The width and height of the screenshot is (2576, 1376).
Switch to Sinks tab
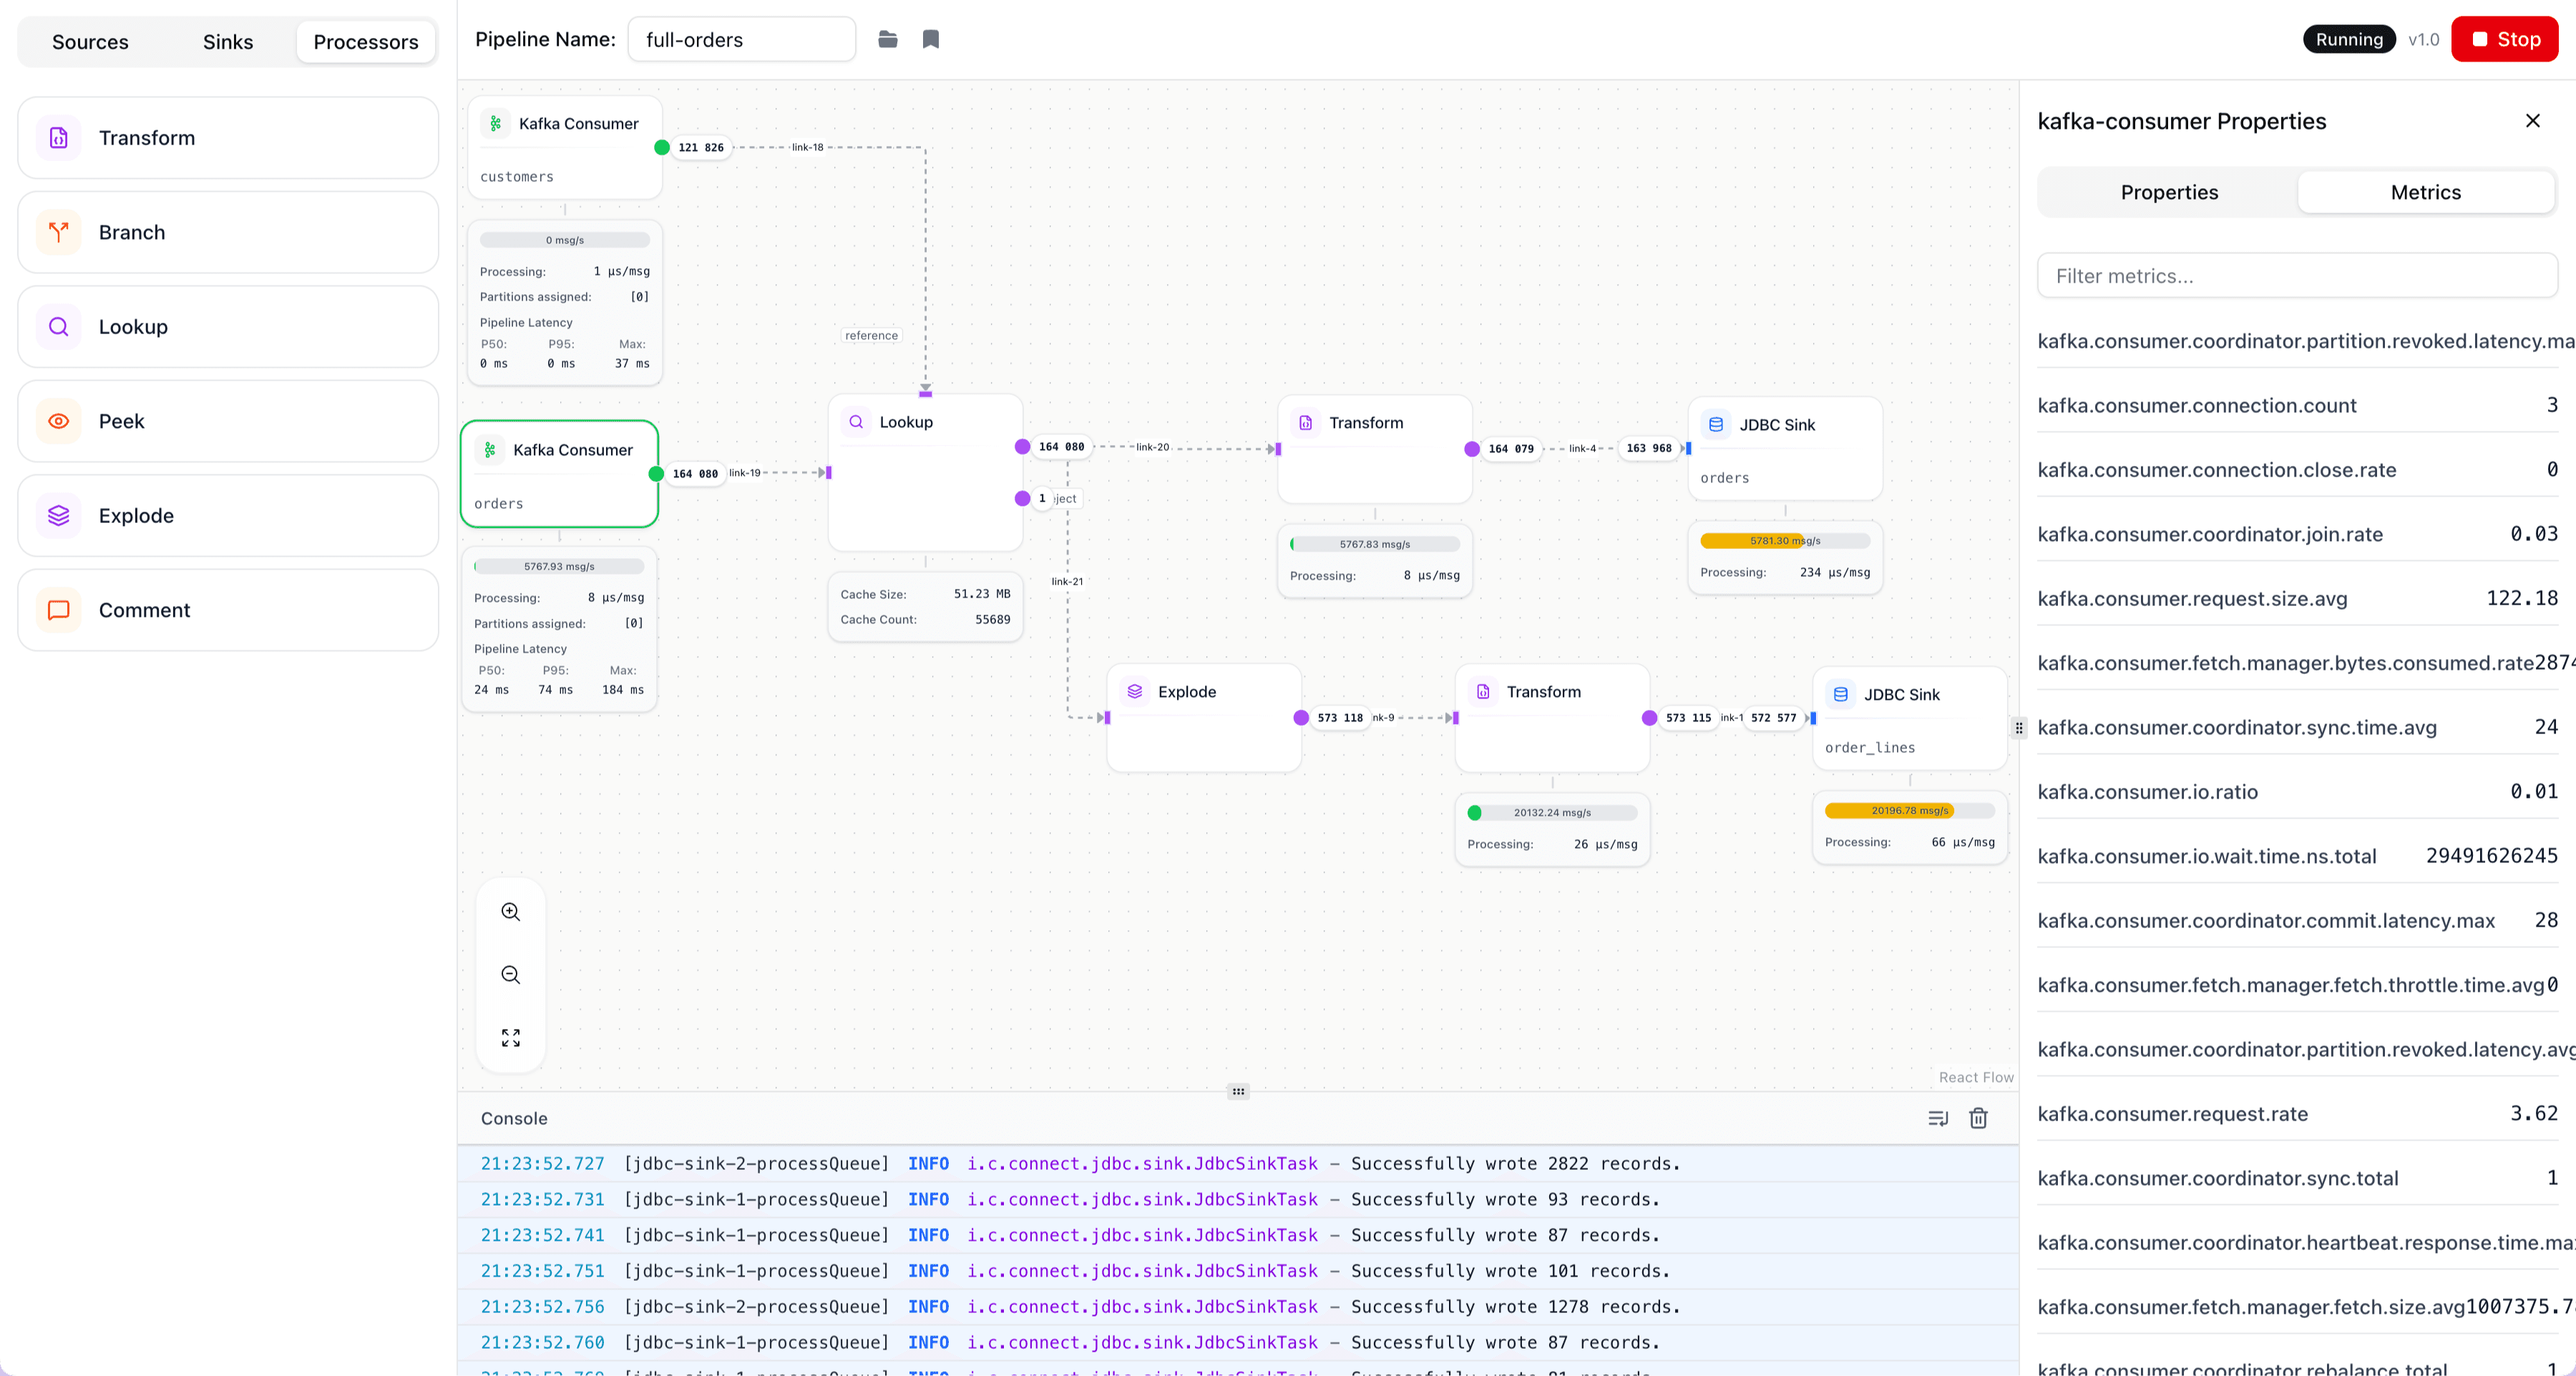pyautogui.click(x=228, y=42)
